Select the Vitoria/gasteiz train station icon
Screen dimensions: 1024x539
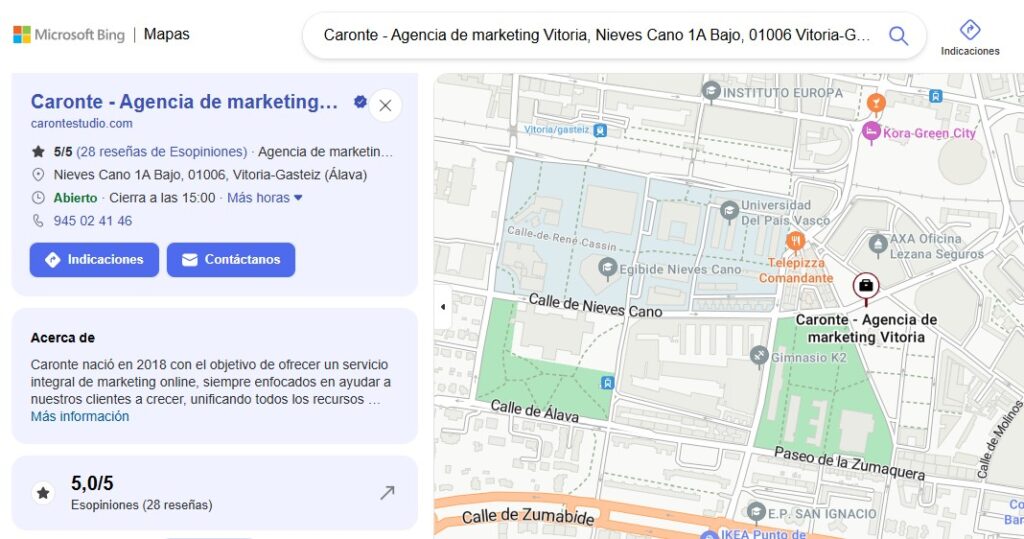(x=600, y=131)
